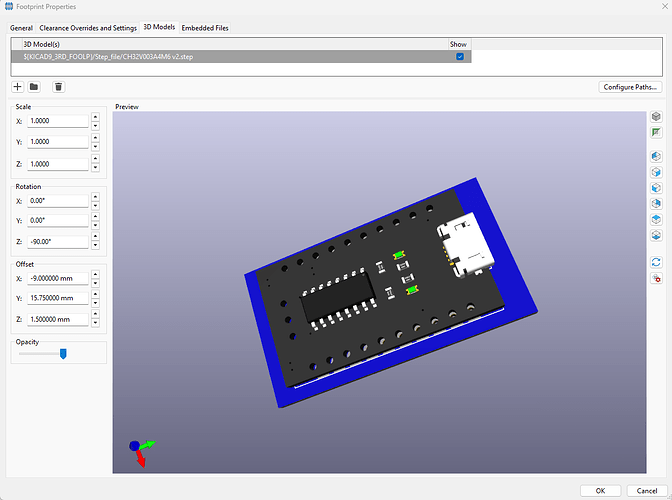Increase Scale X with the up arrow
This screenshot has width=672, height=500.
[95, 117]
